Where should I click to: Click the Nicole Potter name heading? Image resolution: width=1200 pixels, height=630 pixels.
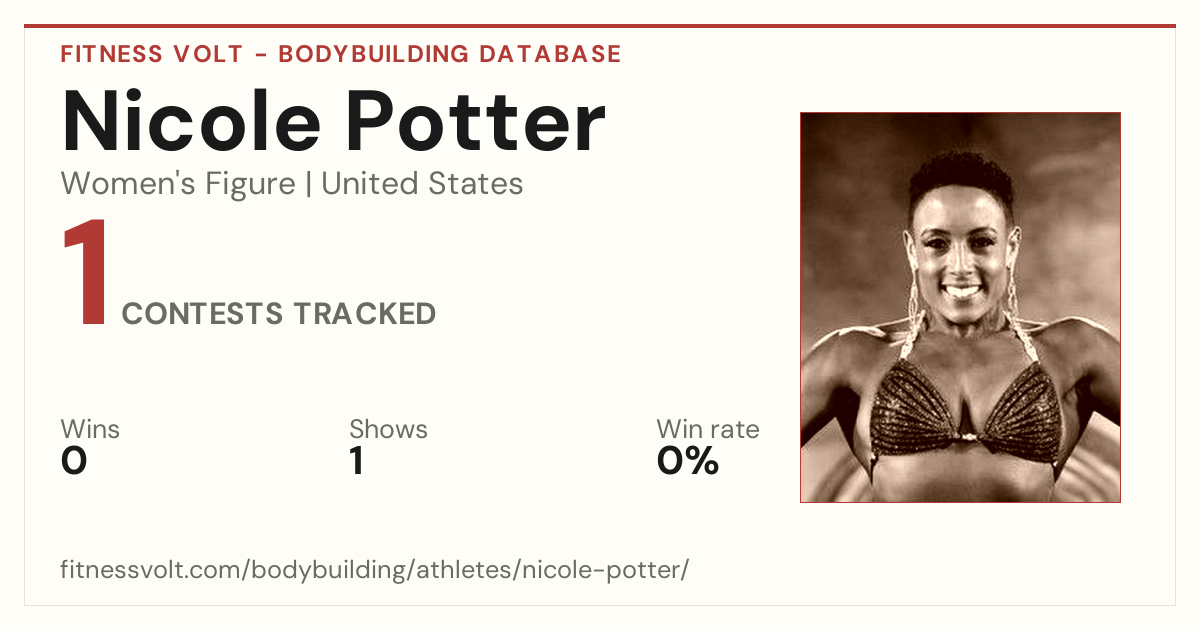point(334,122)
